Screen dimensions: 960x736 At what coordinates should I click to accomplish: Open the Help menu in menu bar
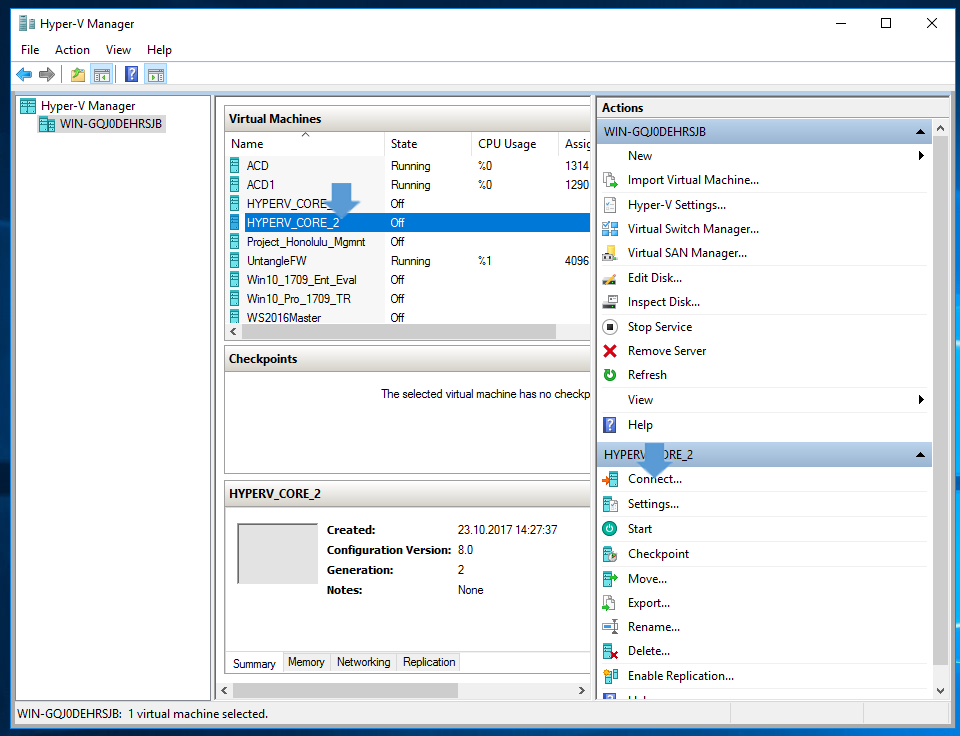pos(159,50)
